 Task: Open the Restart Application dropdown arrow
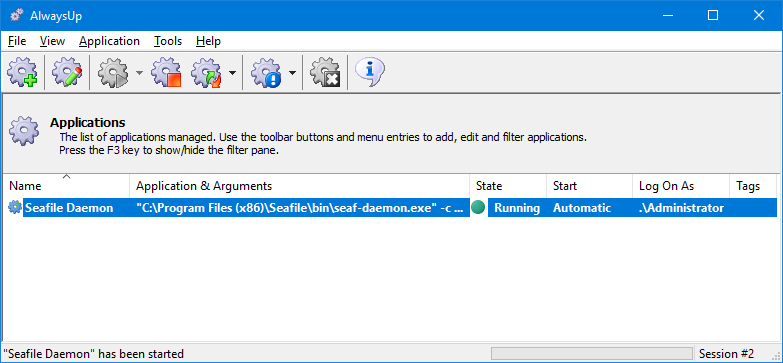coord(232,73)
